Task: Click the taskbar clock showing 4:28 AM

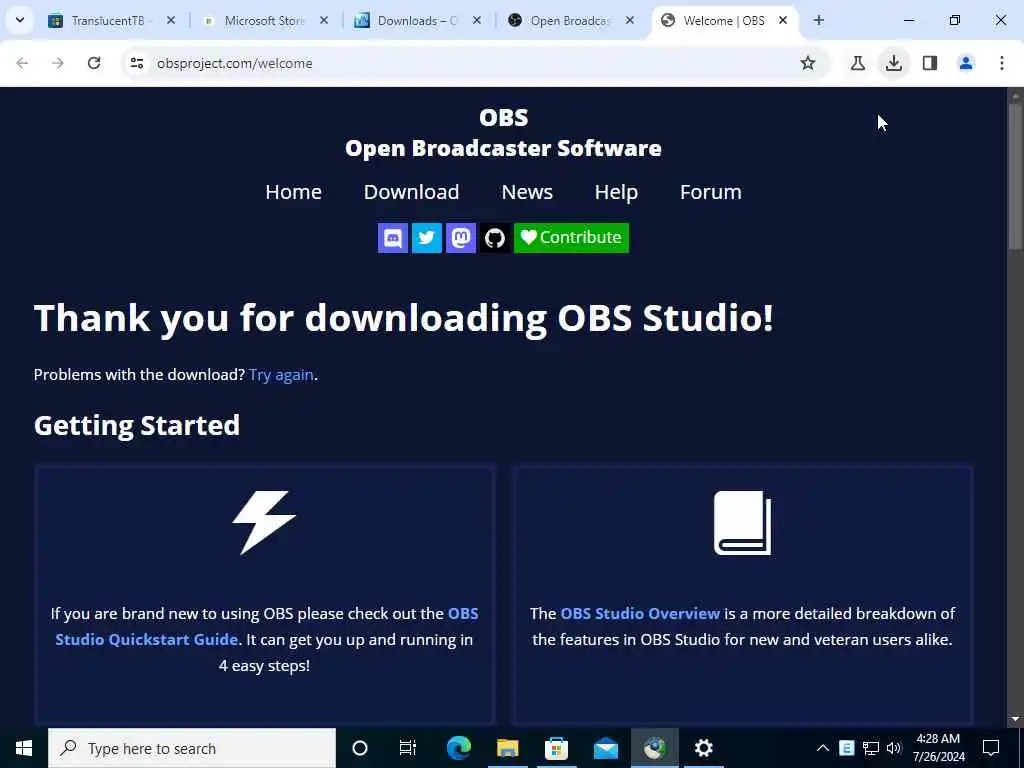Action: [938, 748]
